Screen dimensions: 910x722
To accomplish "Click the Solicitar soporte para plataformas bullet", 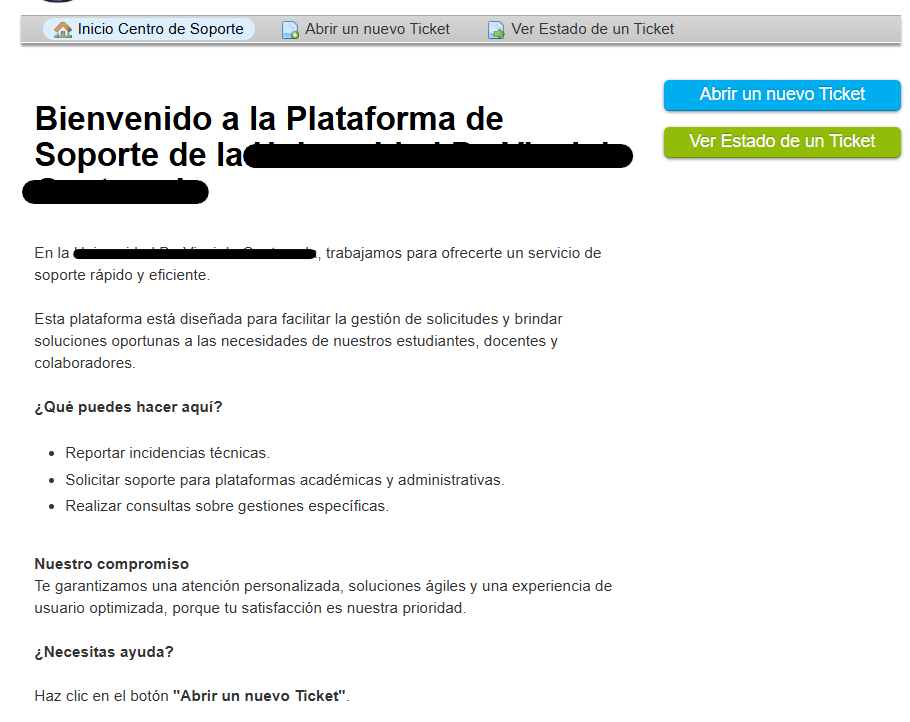I will pyautogui.click(x=284, y=480).
